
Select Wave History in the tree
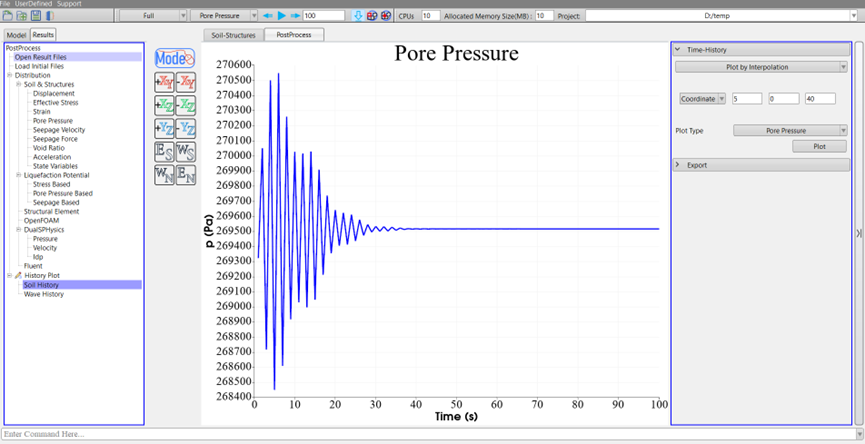(x=44, y=294)
